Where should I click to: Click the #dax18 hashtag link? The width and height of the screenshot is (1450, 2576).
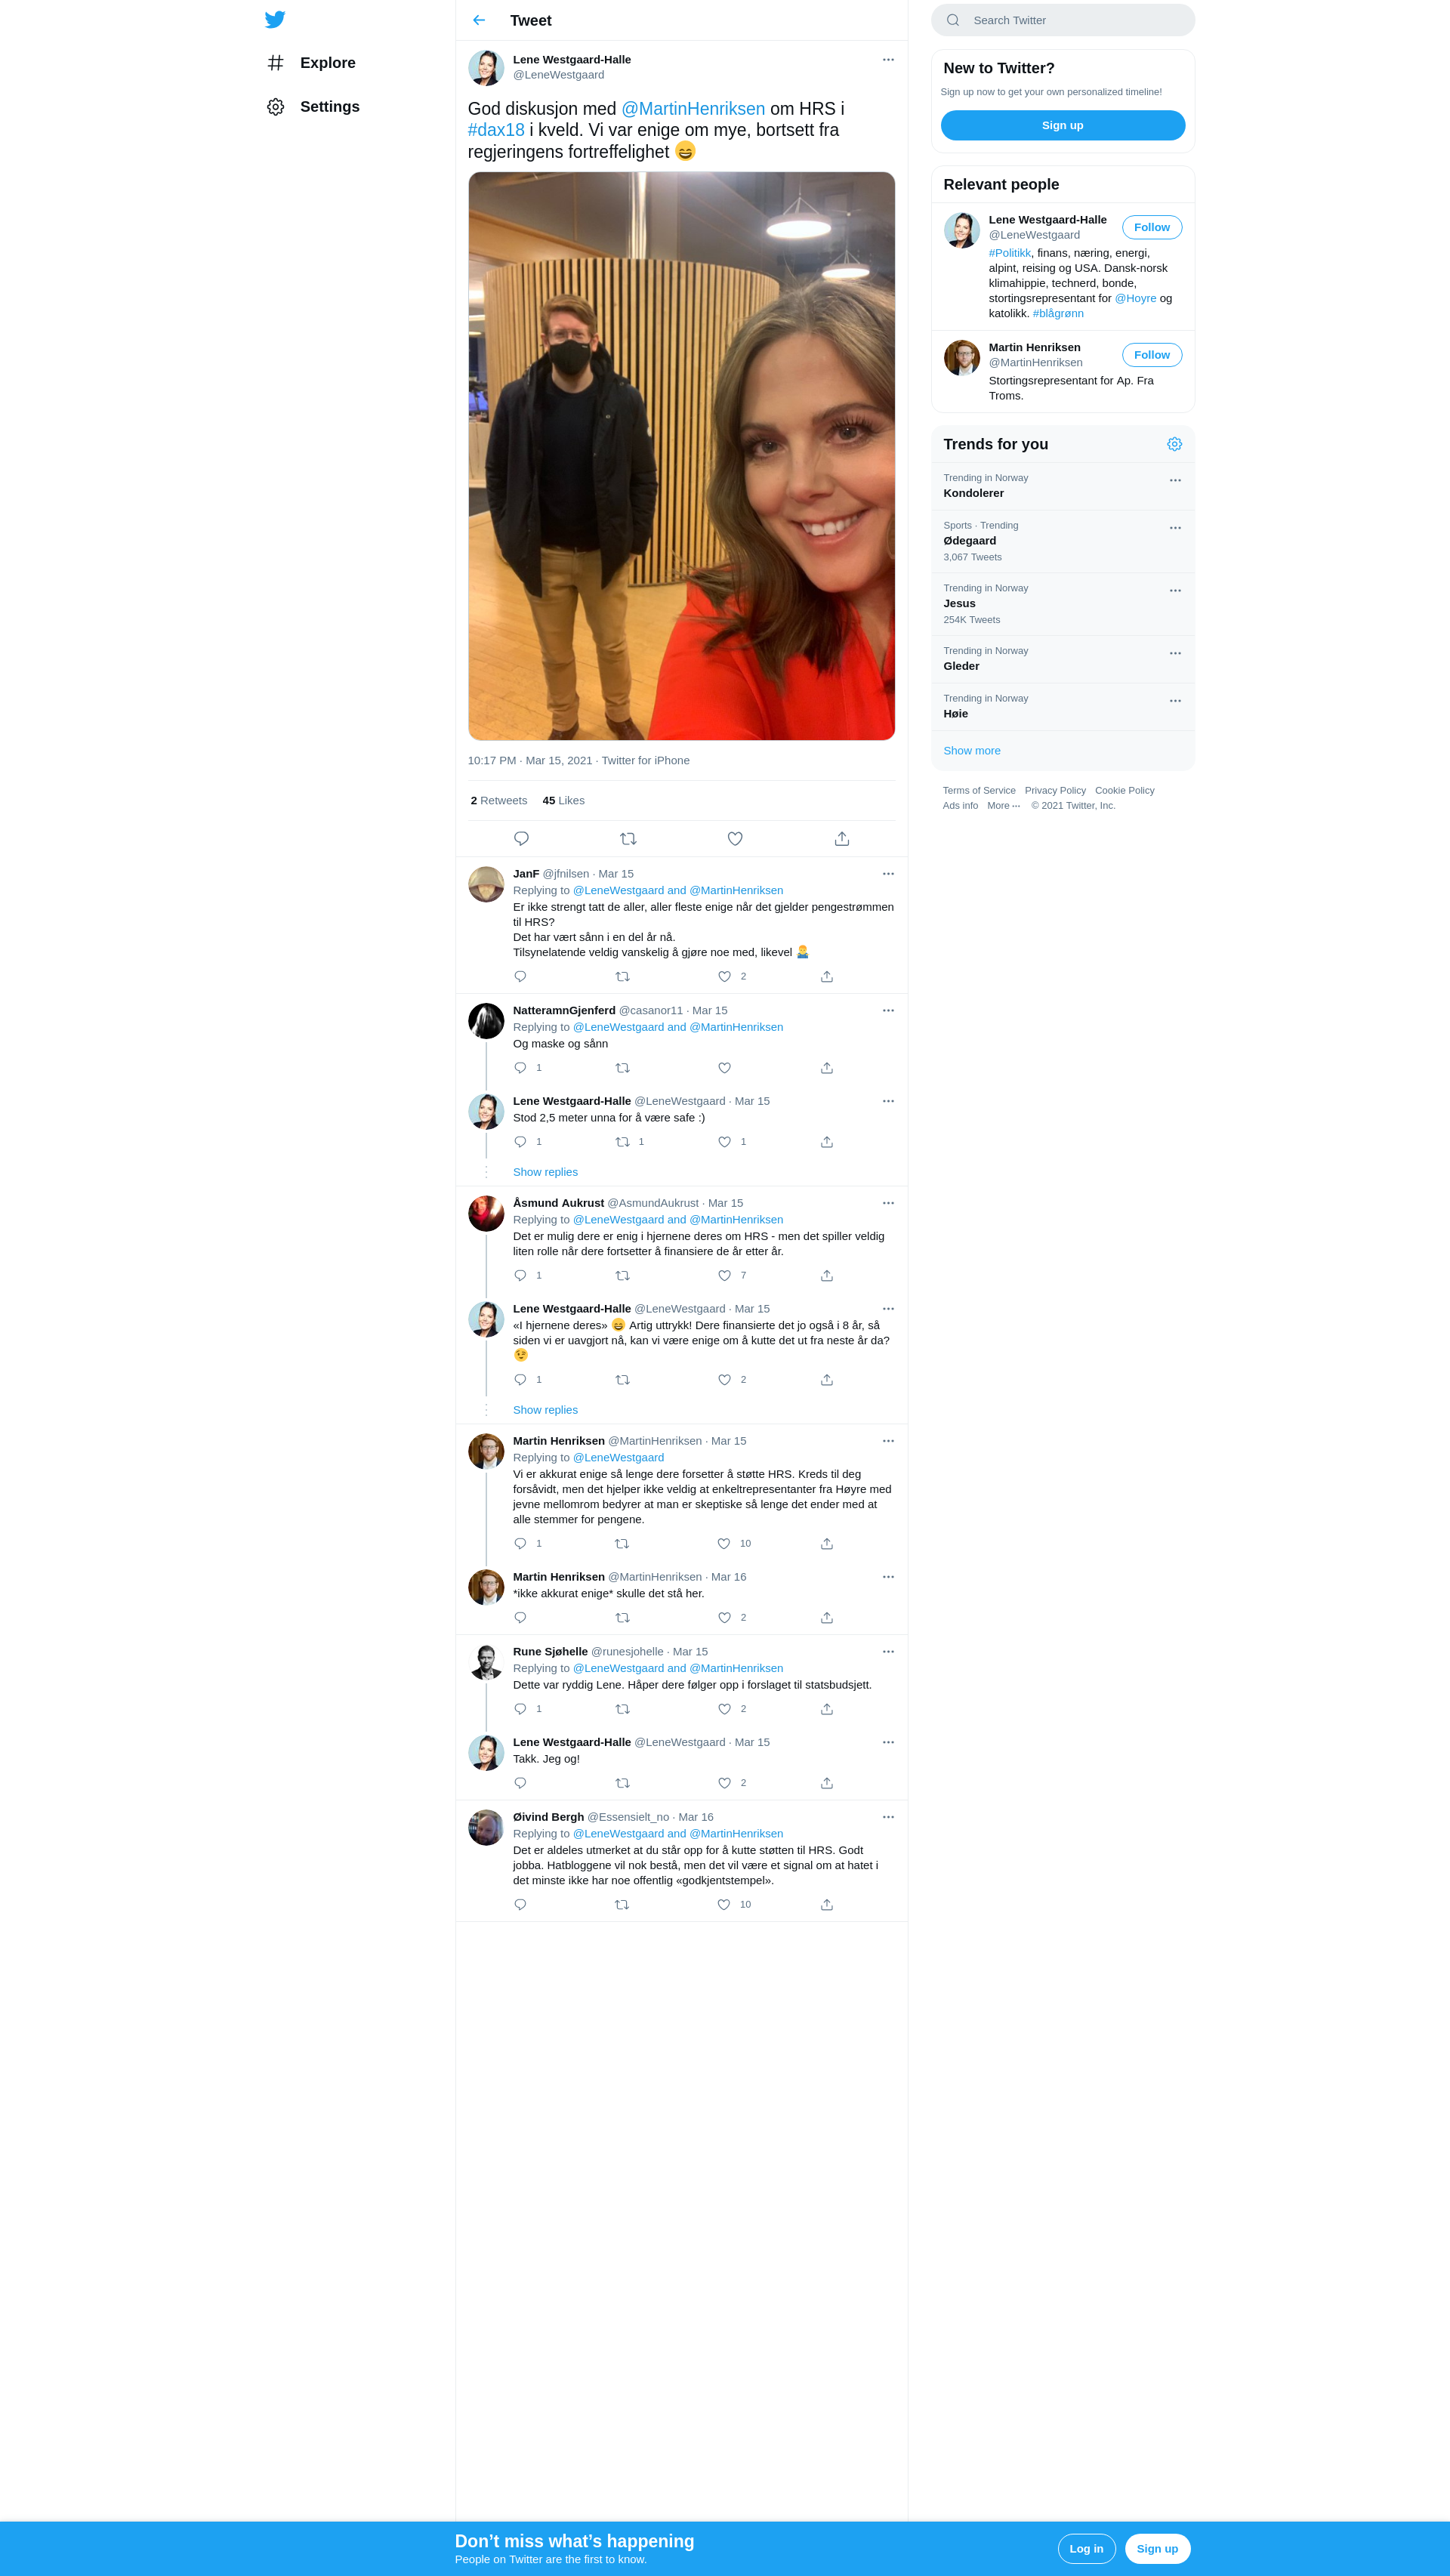(496, 130)
